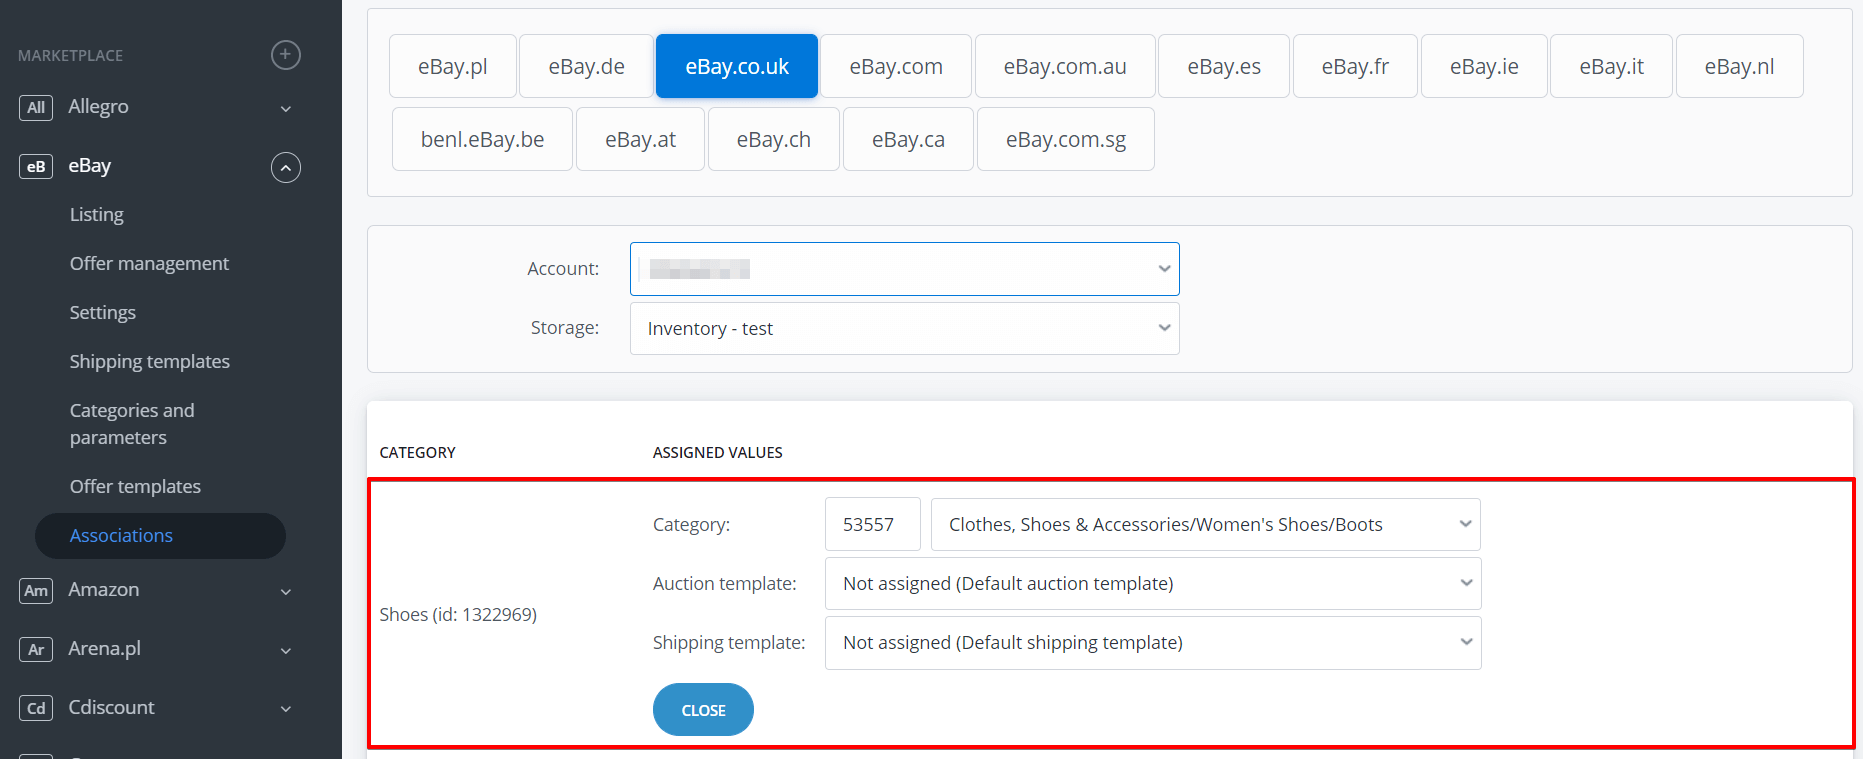Open the Storage 'Inventory - test' dropdown

[904, 329]
